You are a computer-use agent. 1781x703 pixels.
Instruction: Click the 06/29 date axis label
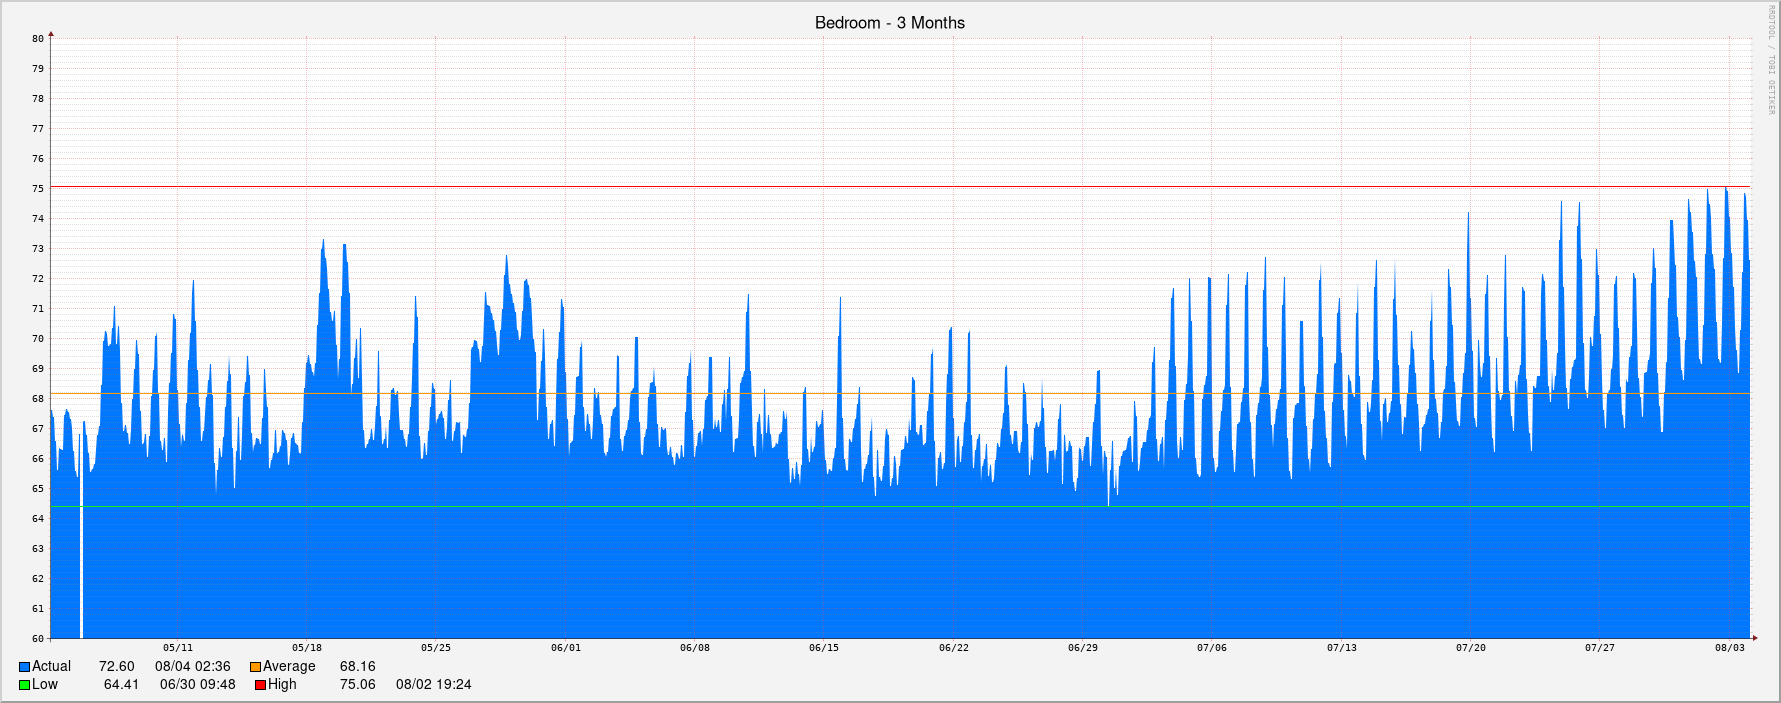[x=1083, y=648]
